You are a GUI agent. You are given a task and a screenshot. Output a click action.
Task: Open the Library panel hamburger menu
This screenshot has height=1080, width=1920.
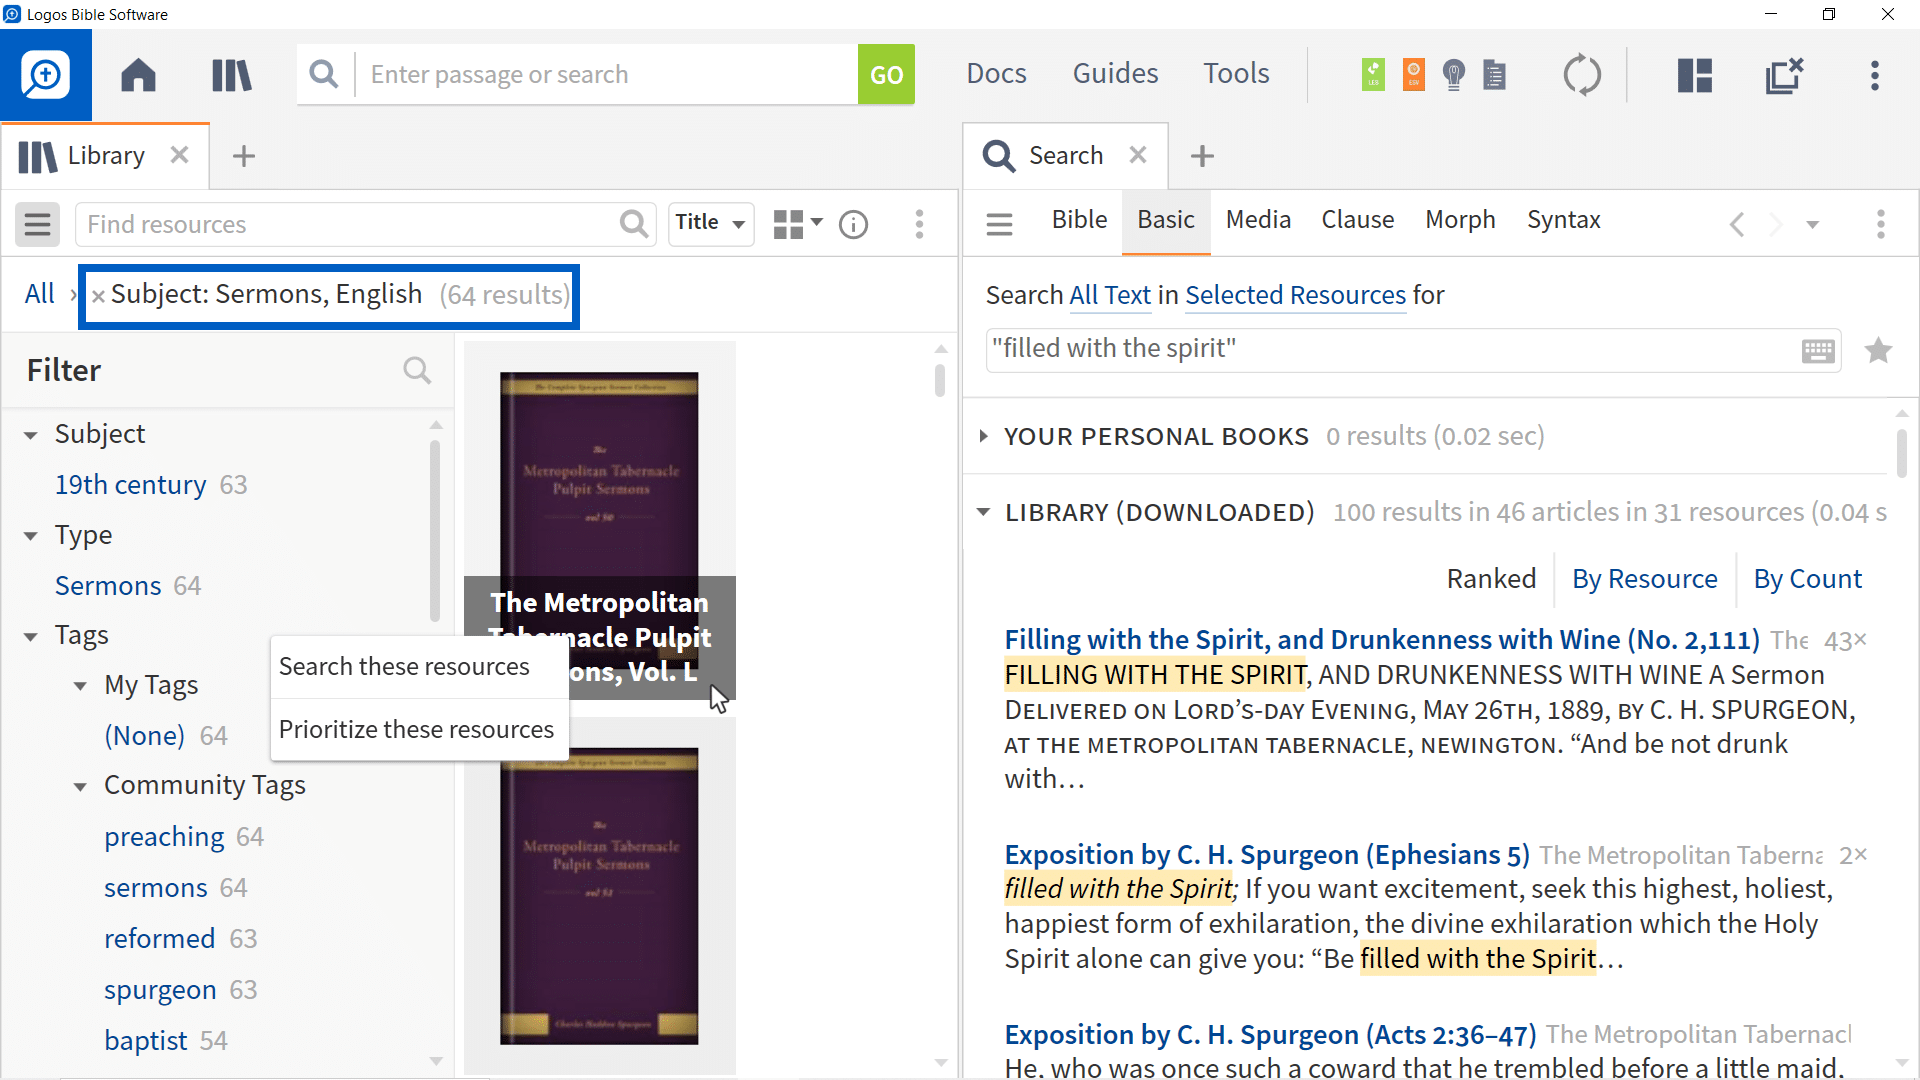(x=38, y=224)
